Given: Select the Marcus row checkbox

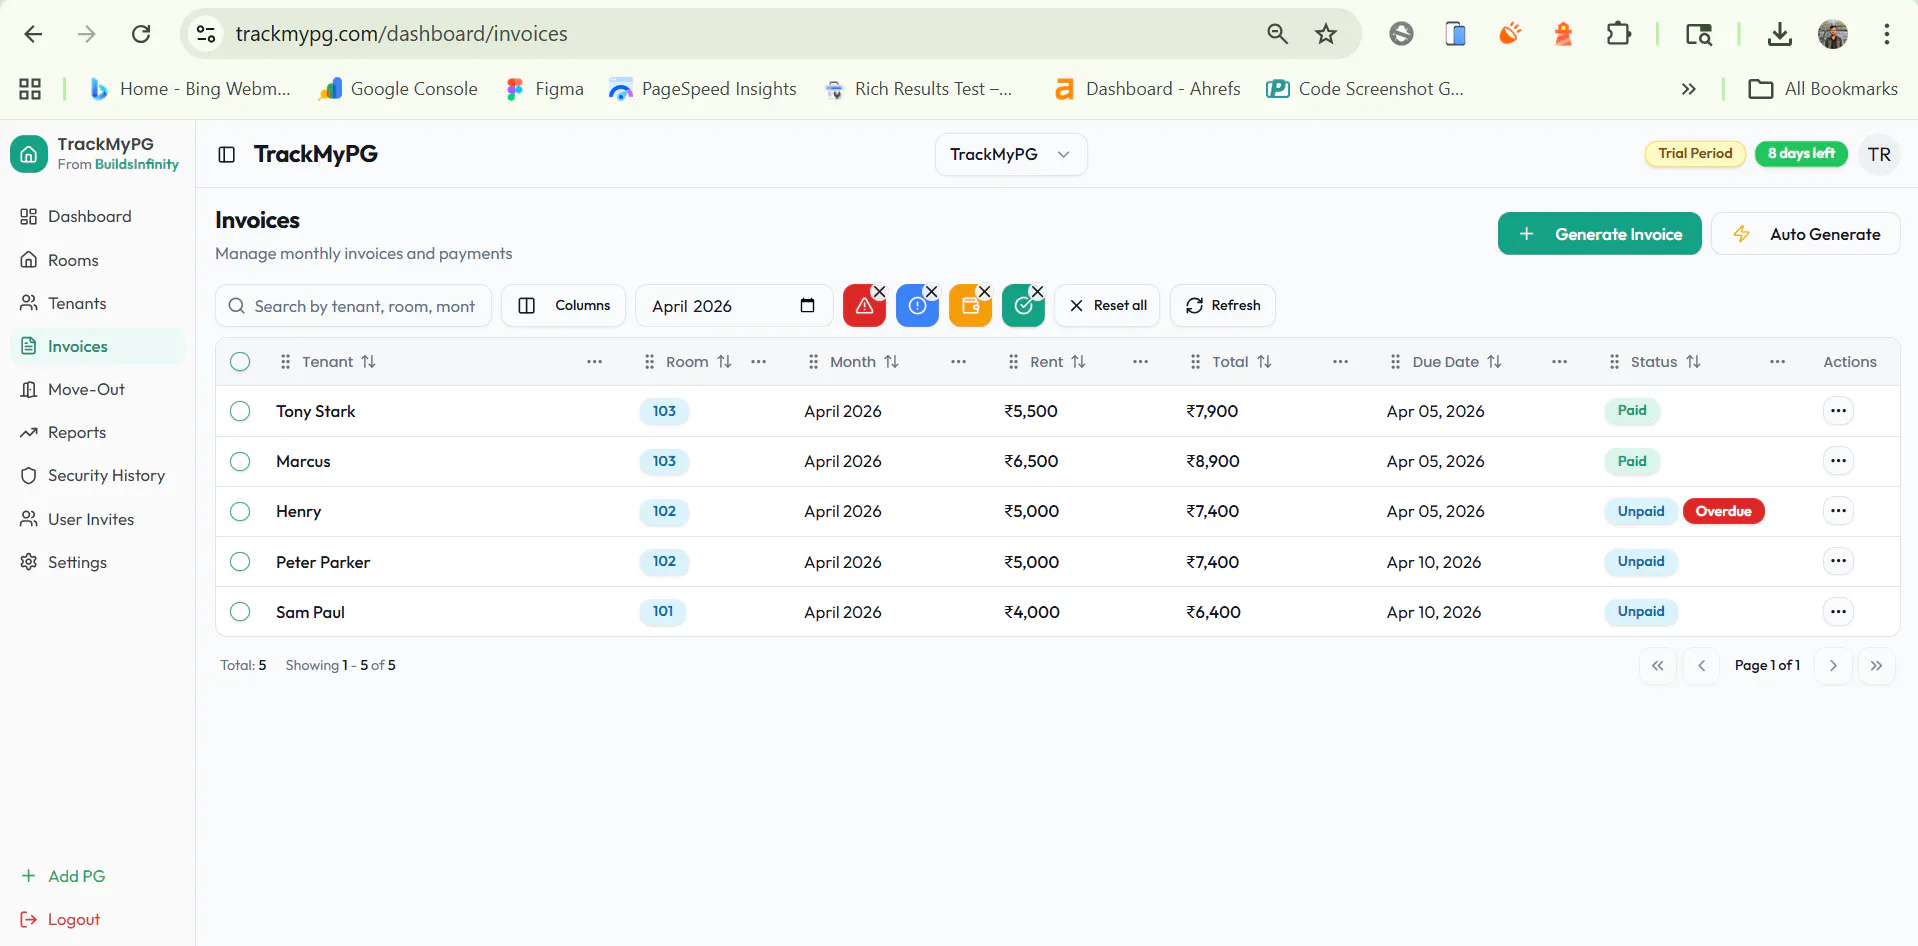Looking at the screenshot, I should pyautogui.click(x=240, y=461).
